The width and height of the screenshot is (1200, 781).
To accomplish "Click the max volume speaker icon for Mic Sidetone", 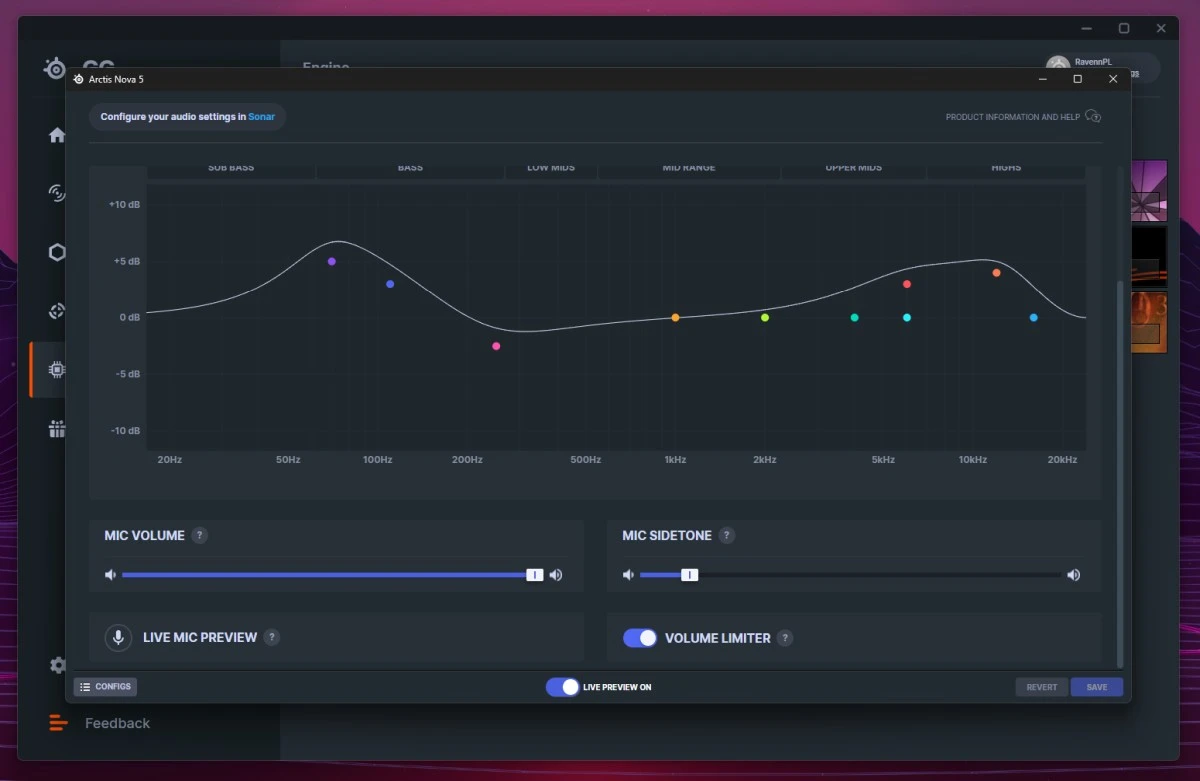I will [1073, 575].
